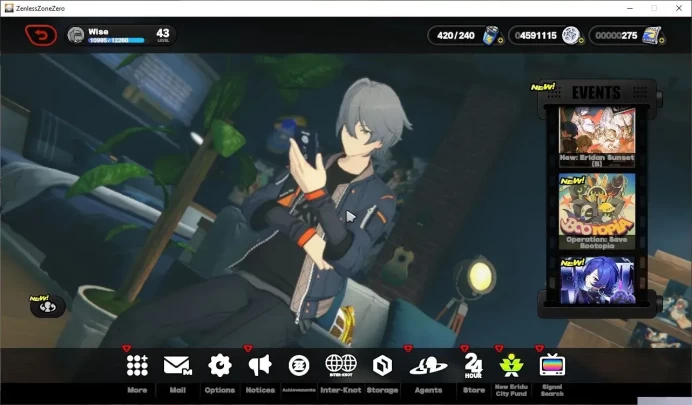Image resolution: width=692 pixels, height=405 pixels.
Task: Click the Achievements label text
Action: click(299, 390)
